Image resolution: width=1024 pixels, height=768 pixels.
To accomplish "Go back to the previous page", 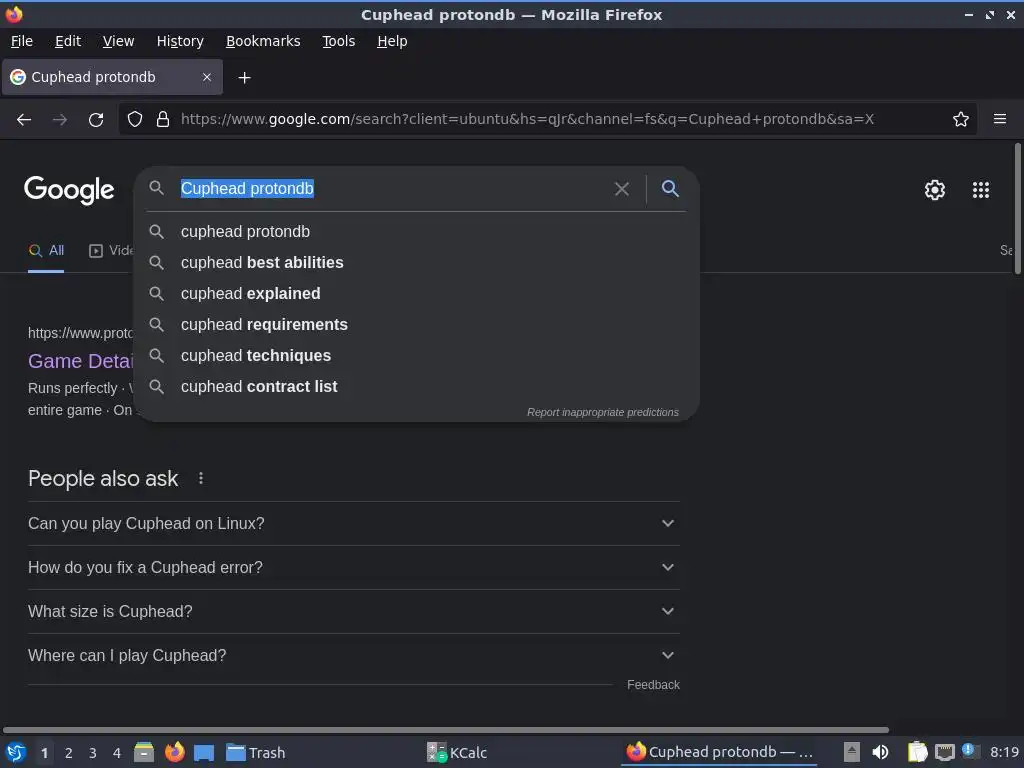I will point(24,120).
